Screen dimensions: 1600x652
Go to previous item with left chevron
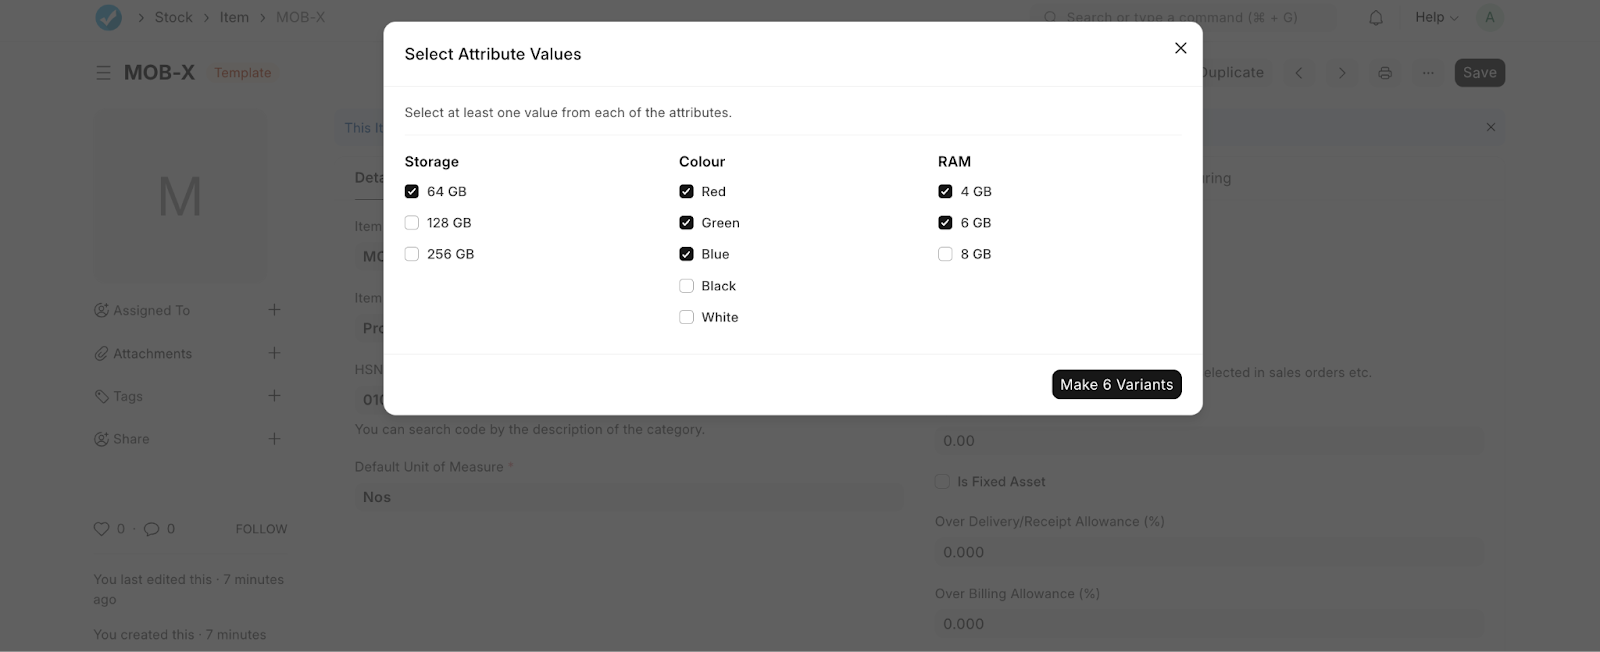point(1299,73)
